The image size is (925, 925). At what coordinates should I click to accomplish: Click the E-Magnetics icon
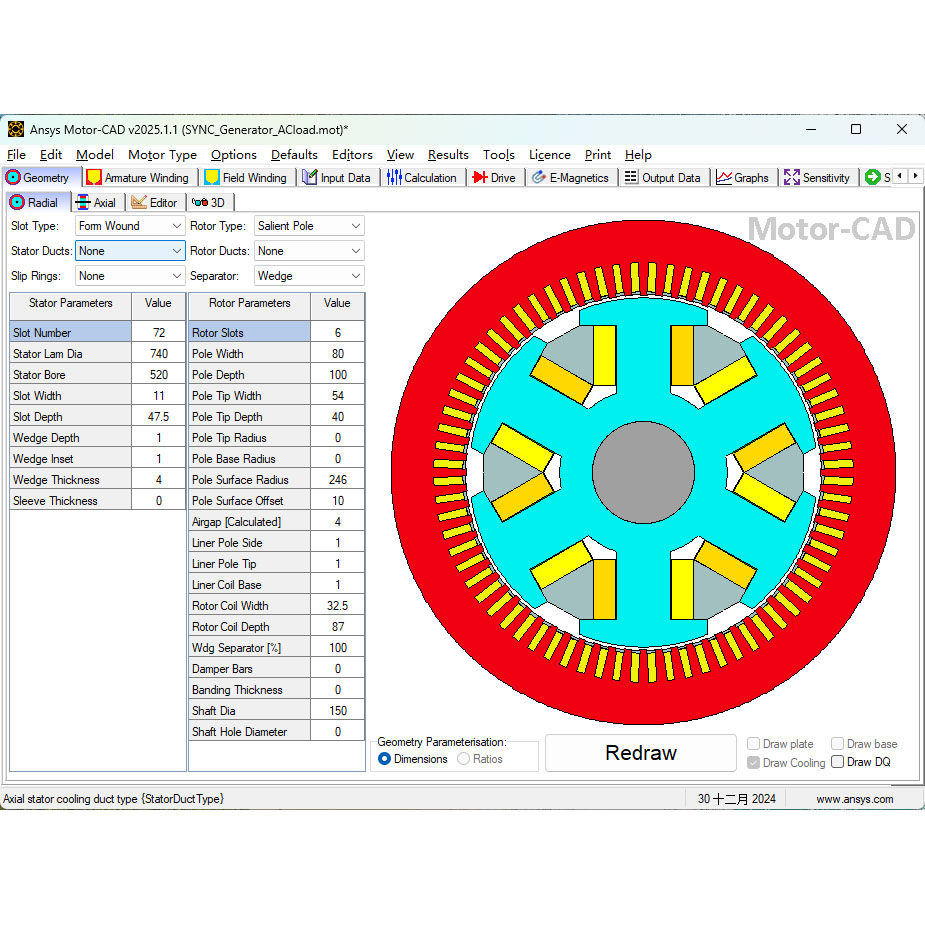coord(538,178)
